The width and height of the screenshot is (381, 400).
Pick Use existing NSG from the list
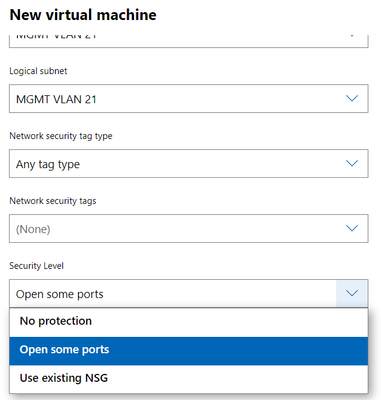point(189,379)
